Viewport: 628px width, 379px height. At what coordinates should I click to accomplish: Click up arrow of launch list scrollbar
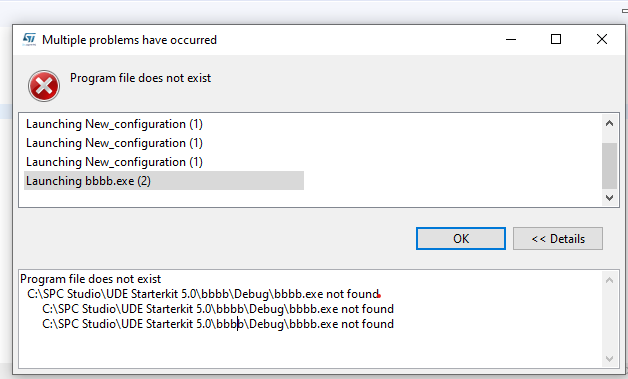[x=609, y=123]
